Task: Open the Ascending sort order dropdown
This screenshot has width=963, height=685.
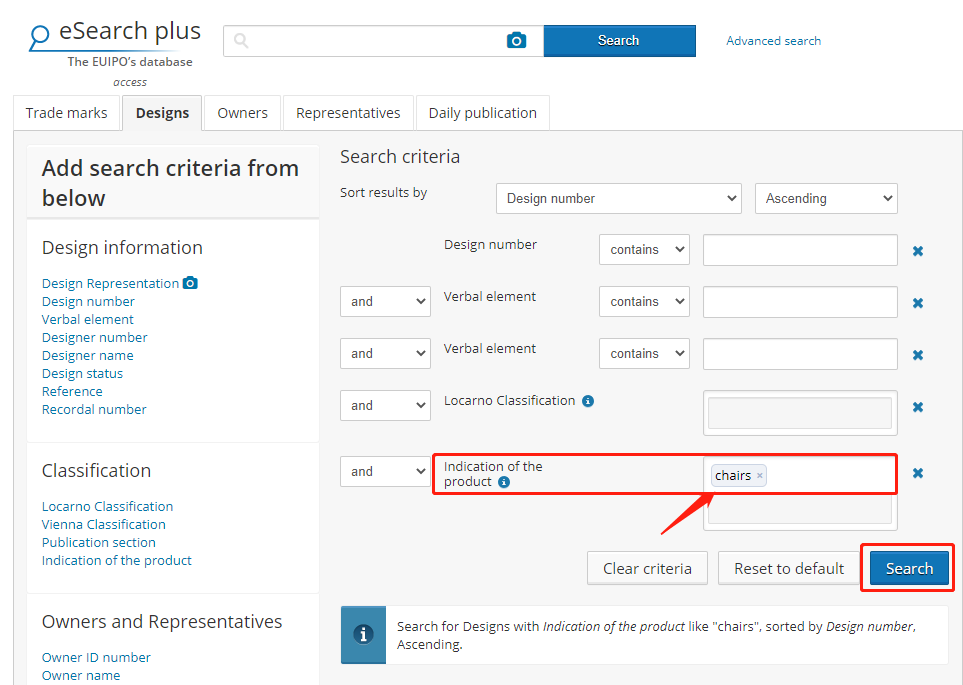Action: point(826,198)
